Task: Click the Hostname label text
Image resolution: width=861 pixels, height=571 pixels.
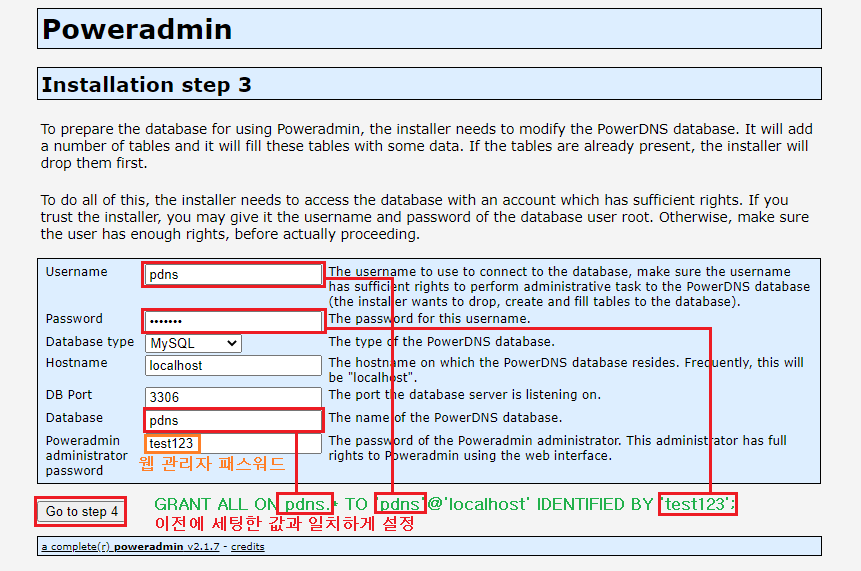Action: [76, 363]
